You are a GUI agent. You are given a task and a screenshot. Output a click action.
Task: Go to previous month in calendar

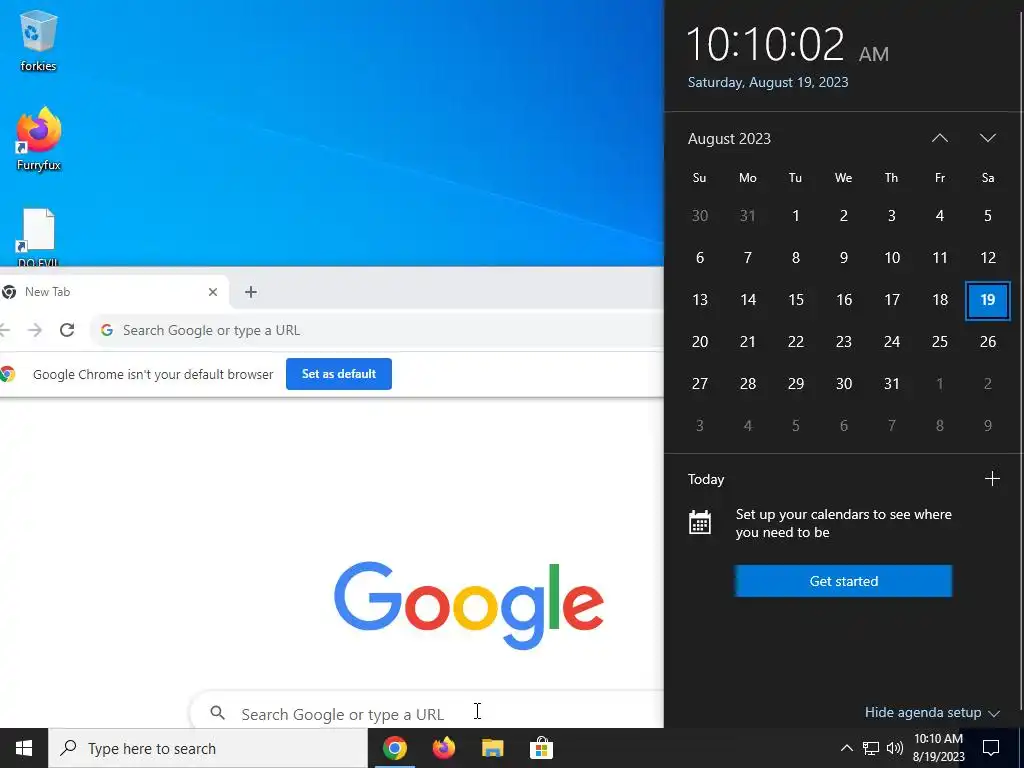940,138
